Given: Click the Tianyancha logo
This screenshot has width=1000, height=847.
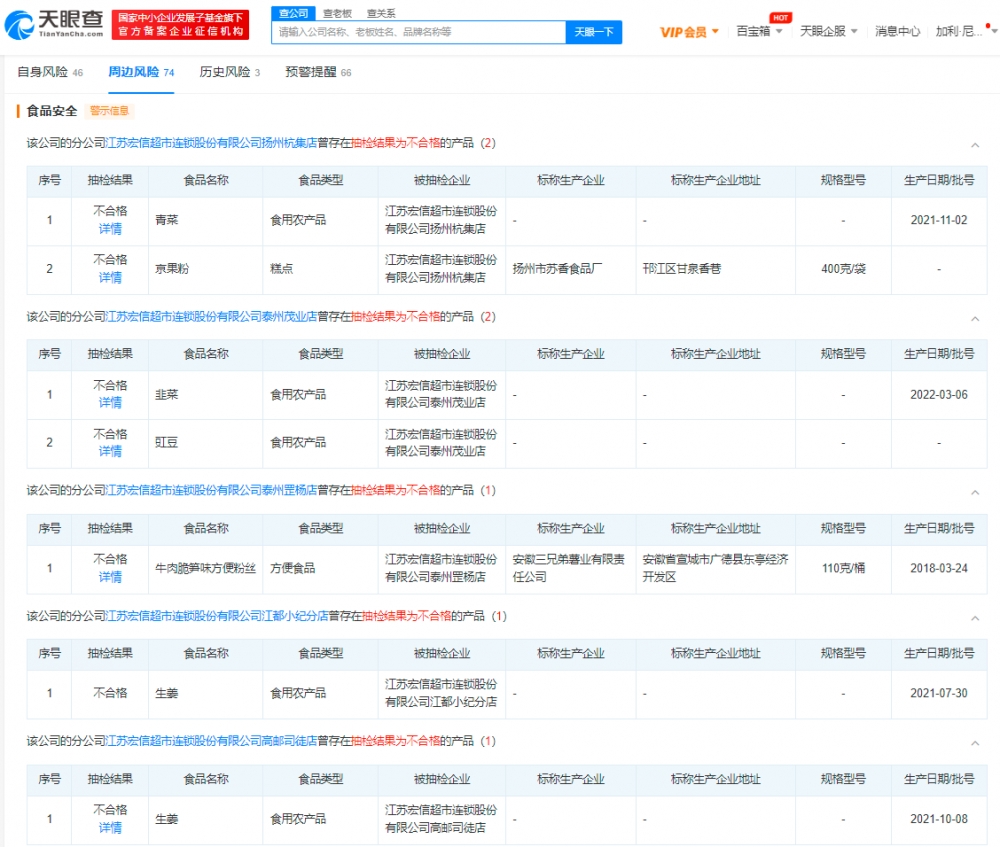Looking at the screenshot, I should click(54, 25).
